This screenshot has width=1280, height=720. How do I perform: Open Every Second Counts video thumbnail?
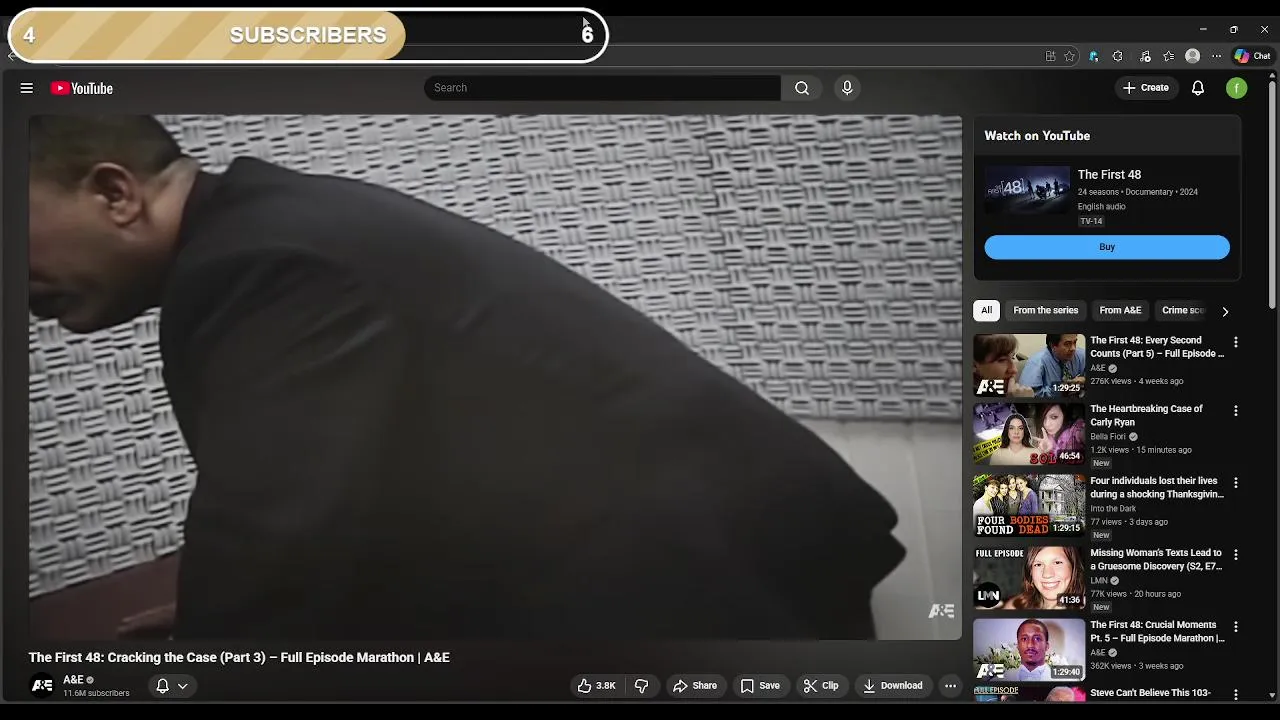click(x=1029, y=365)
